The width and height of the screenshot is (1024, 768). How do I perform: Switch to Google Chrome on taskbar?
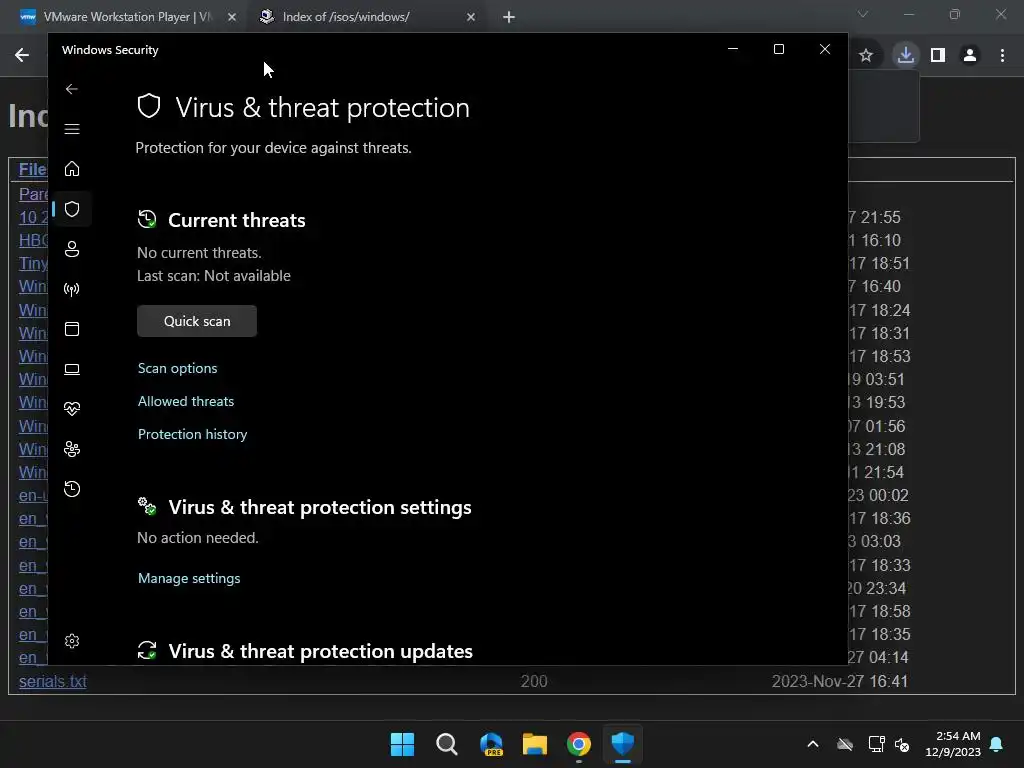tap(579, 744)
